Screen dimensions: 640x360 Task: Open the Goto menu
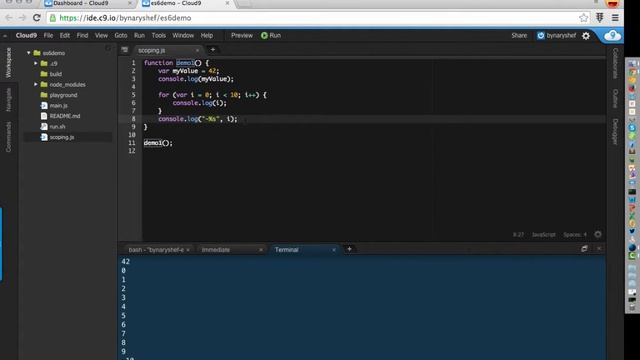point(121,36)
